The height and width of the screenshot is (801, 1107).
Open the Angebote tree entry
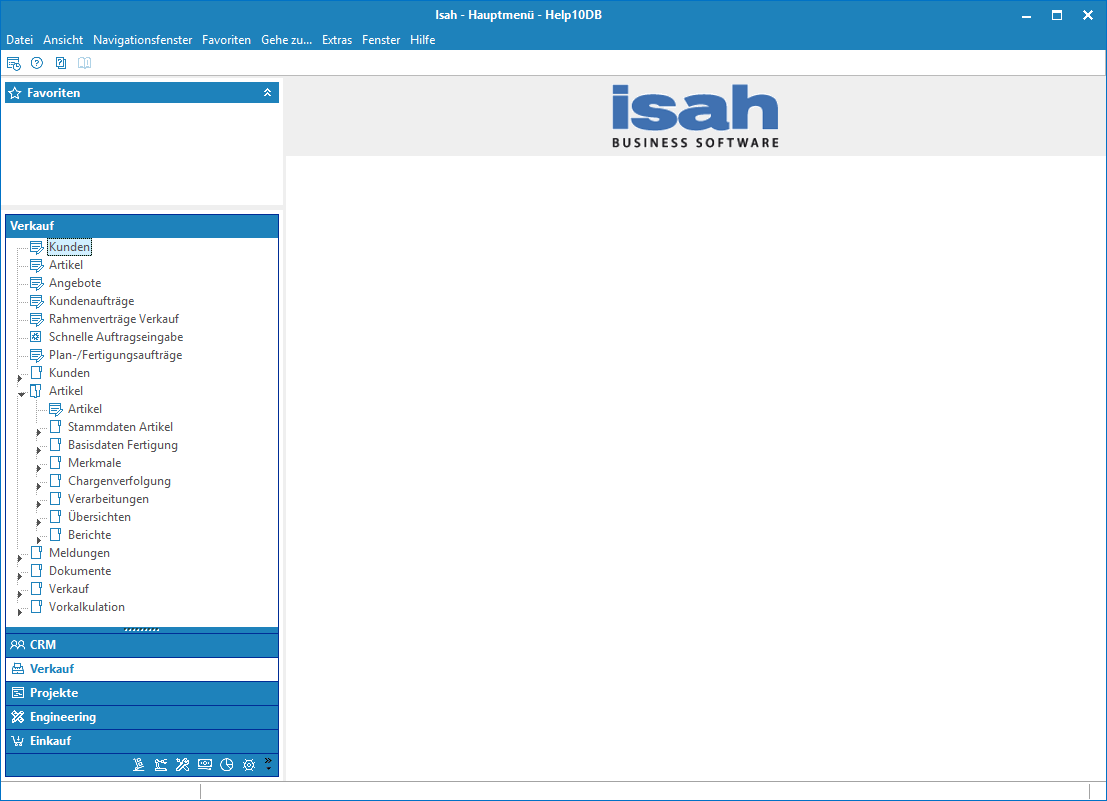tap(75, 283)
